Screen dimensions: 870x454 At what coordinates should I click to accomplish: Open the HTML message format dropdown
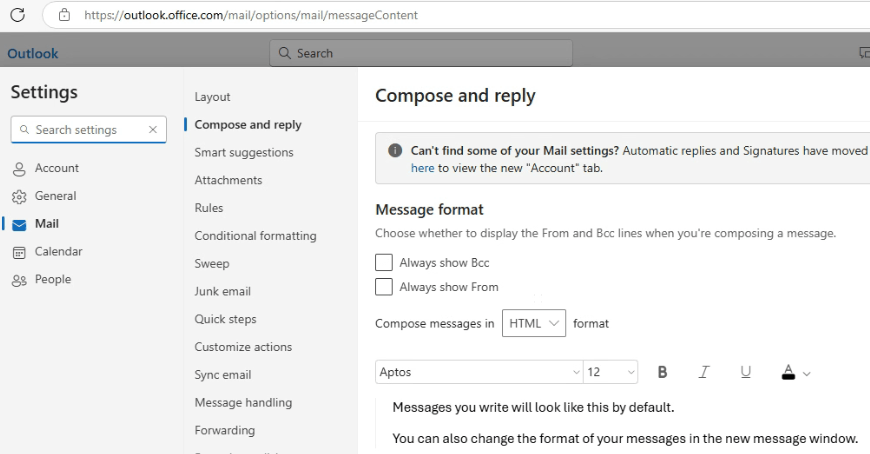click(x=533, y=323)
